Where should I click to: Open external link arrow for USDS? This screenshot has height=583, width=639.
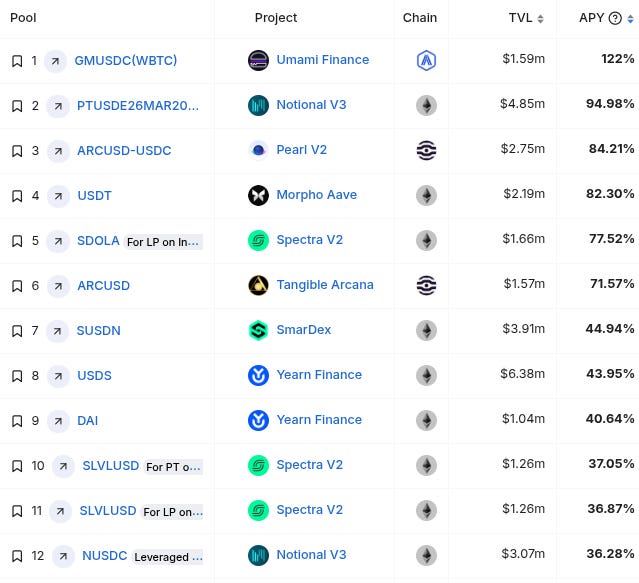coord(58,376)
